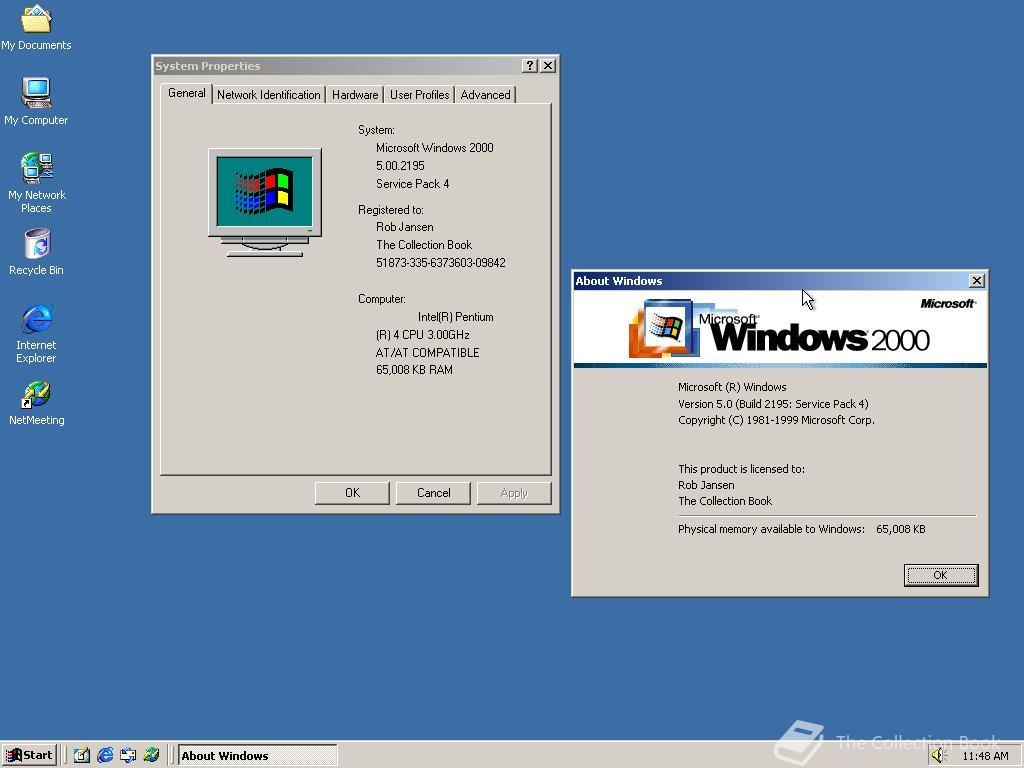Open NetMeeting desktop shortcut
1024x768 pixels.
tap(37, 404)
